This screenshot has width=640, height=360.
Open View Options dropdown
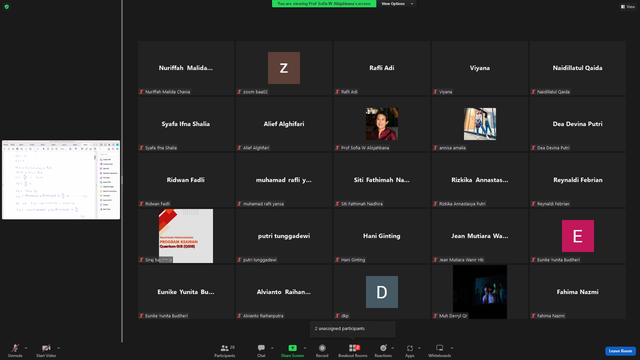pos(397,4)
